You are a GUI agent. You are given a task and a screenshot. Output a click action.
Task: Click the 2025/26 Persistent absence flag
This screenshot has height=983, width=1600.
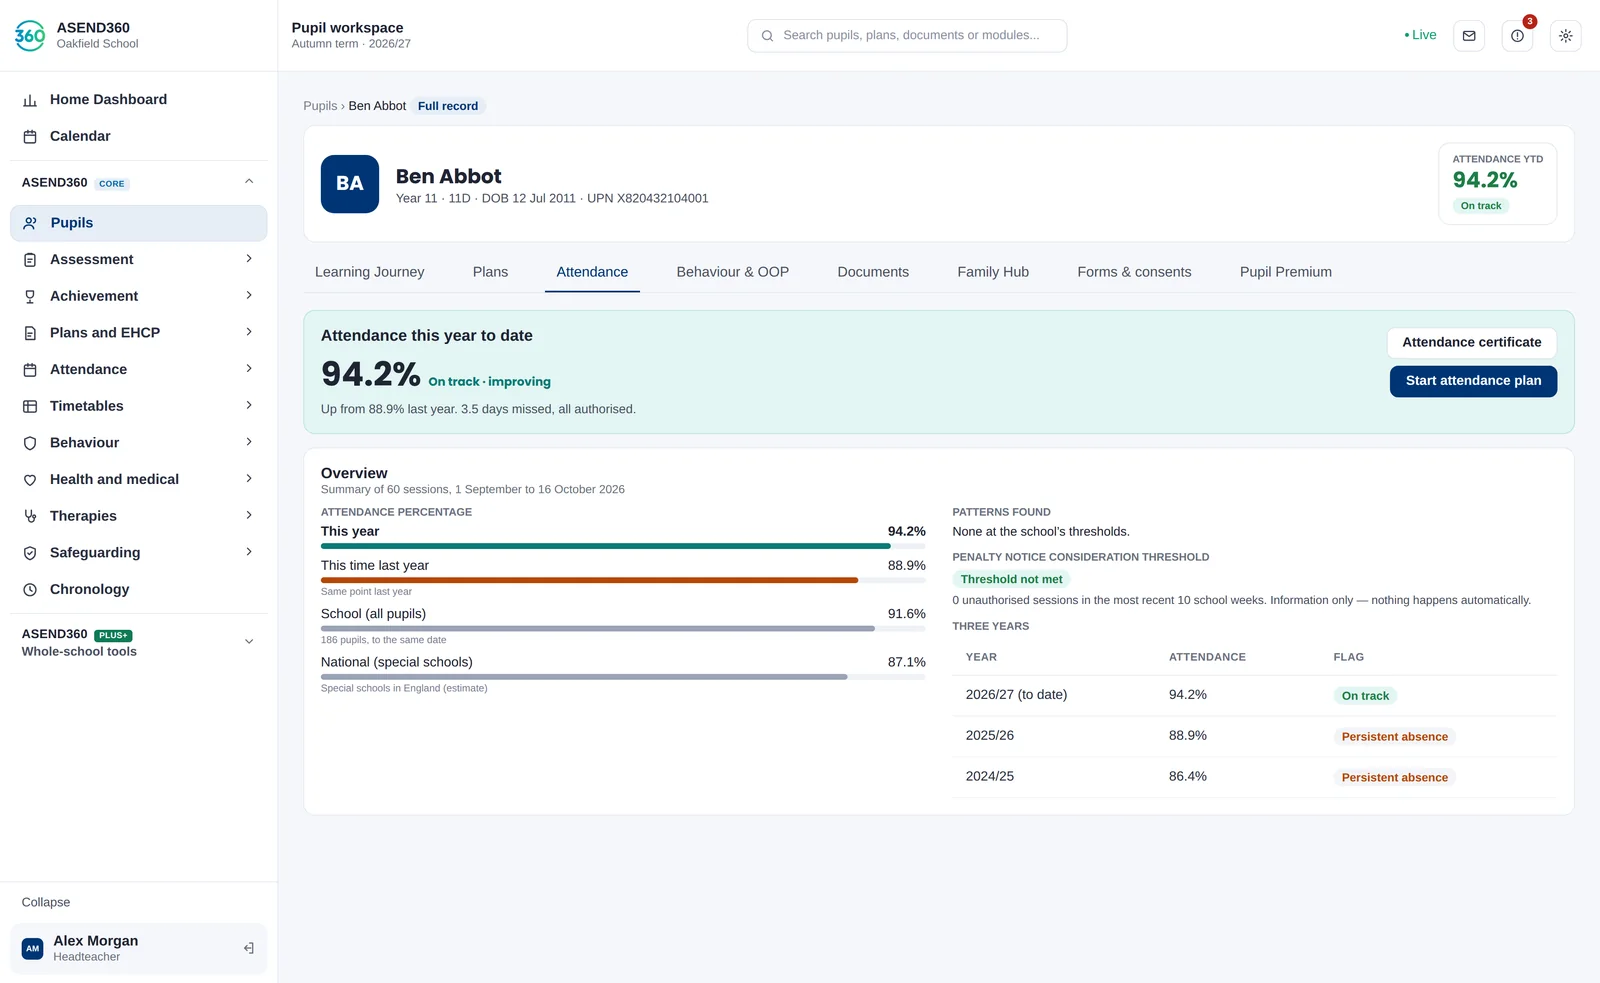point(1394,737)
